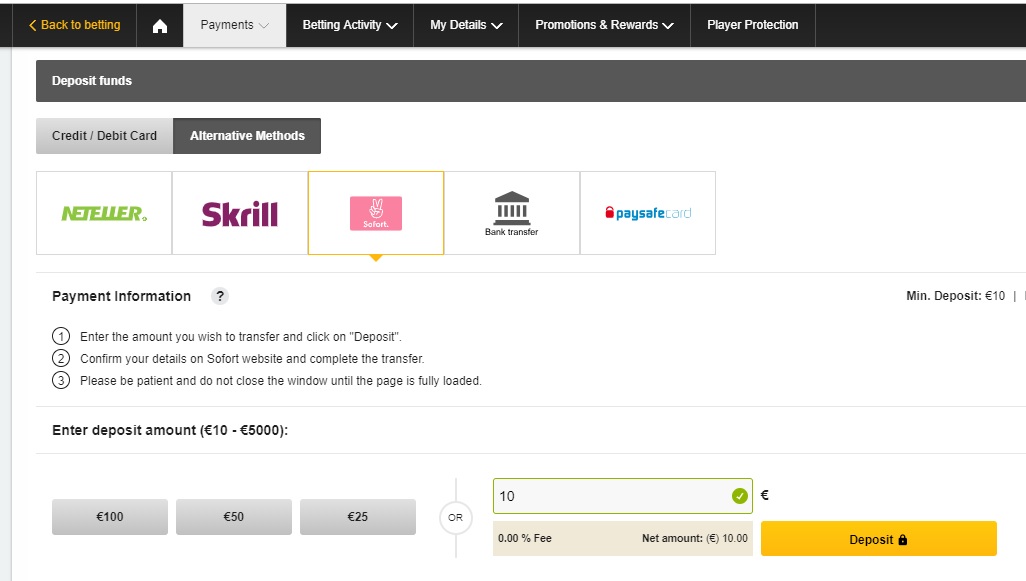1026x581 pixels.
Task: Go to the home page icon
Action: pyautogui.click(x=160, y=26)
